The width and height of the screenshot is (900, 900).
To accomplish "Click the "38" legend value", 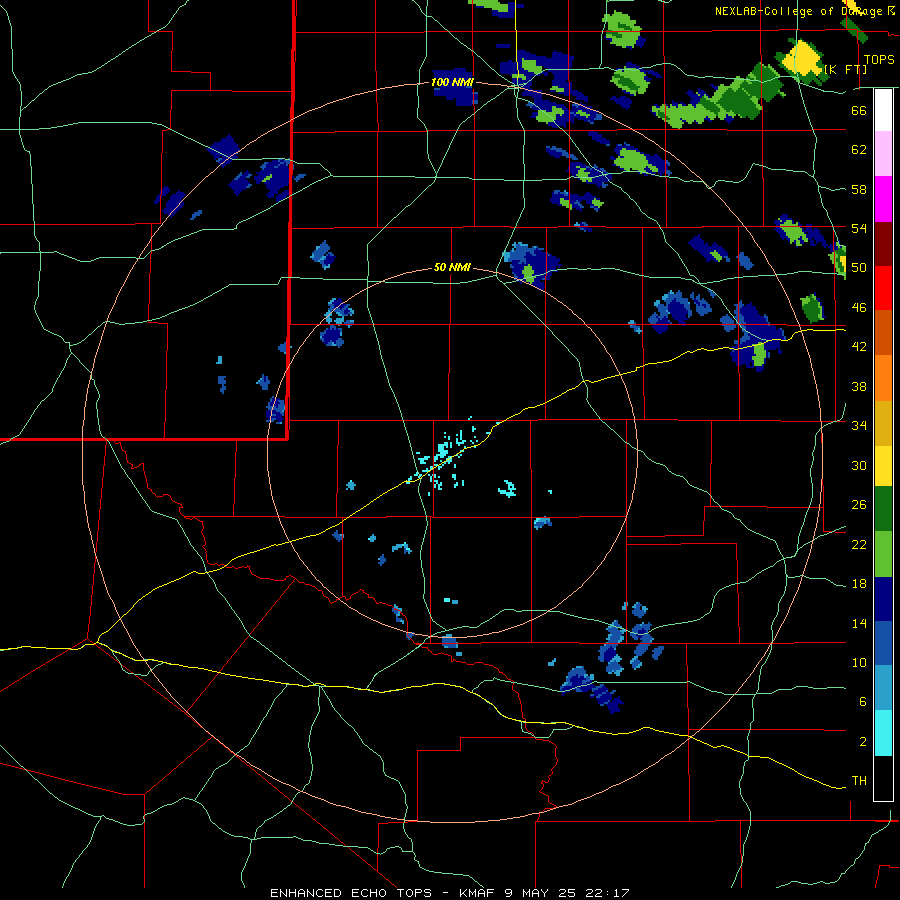I will [x=859, y=386].
